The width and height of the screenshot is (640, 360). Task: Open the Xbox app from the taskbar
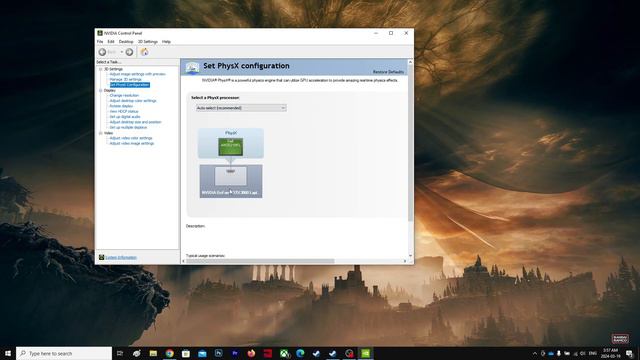(x=284, y=353)
